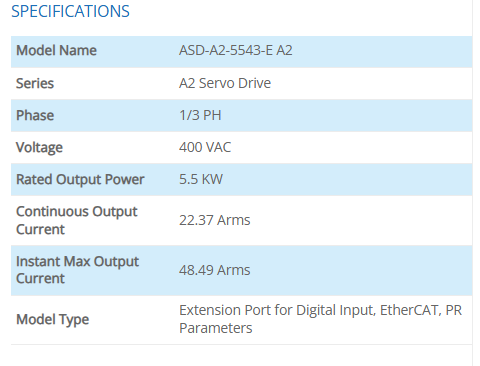Click the Extension Port for Digital Input text
This screenshot has height=366, width=480.
pos(277,310)
